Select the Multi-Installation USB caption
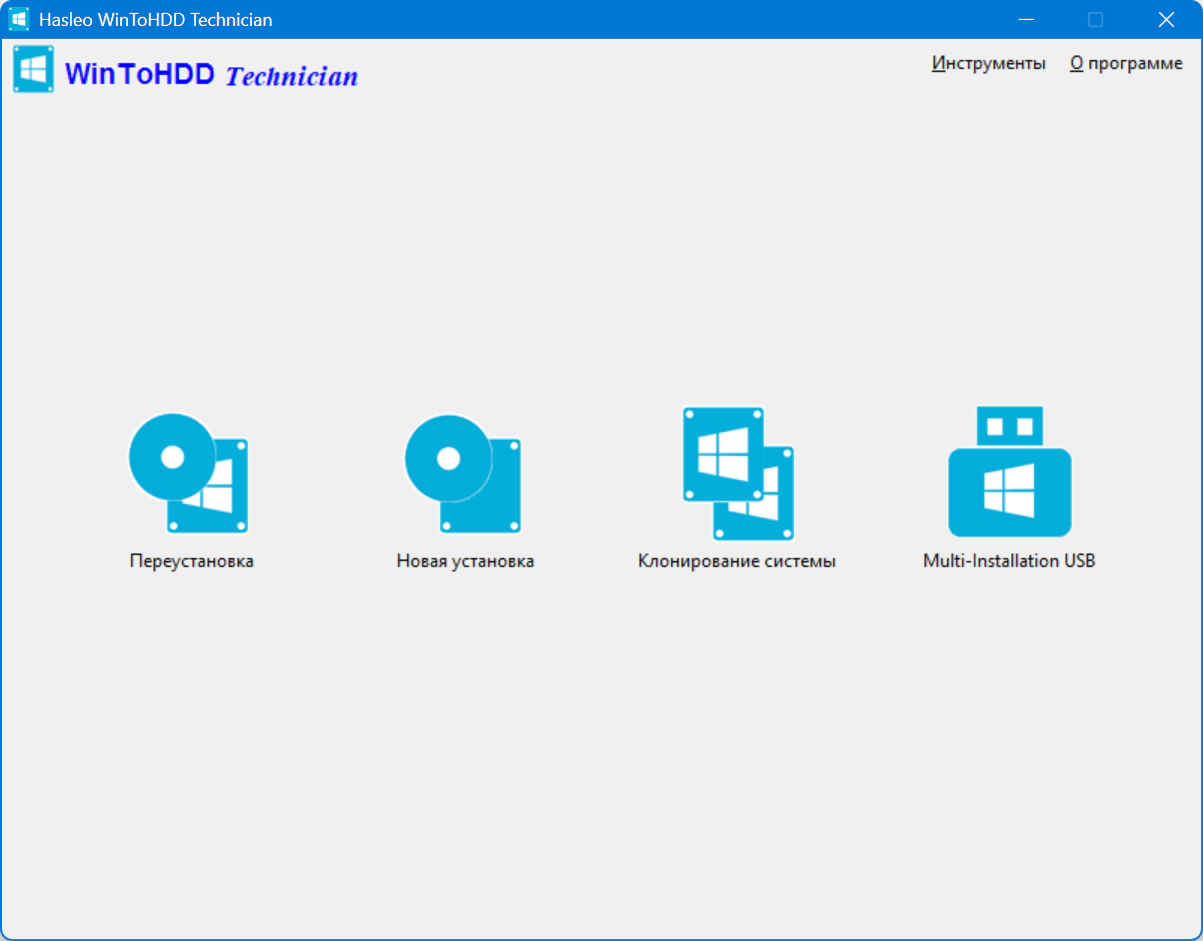 tap(1009, 561)
